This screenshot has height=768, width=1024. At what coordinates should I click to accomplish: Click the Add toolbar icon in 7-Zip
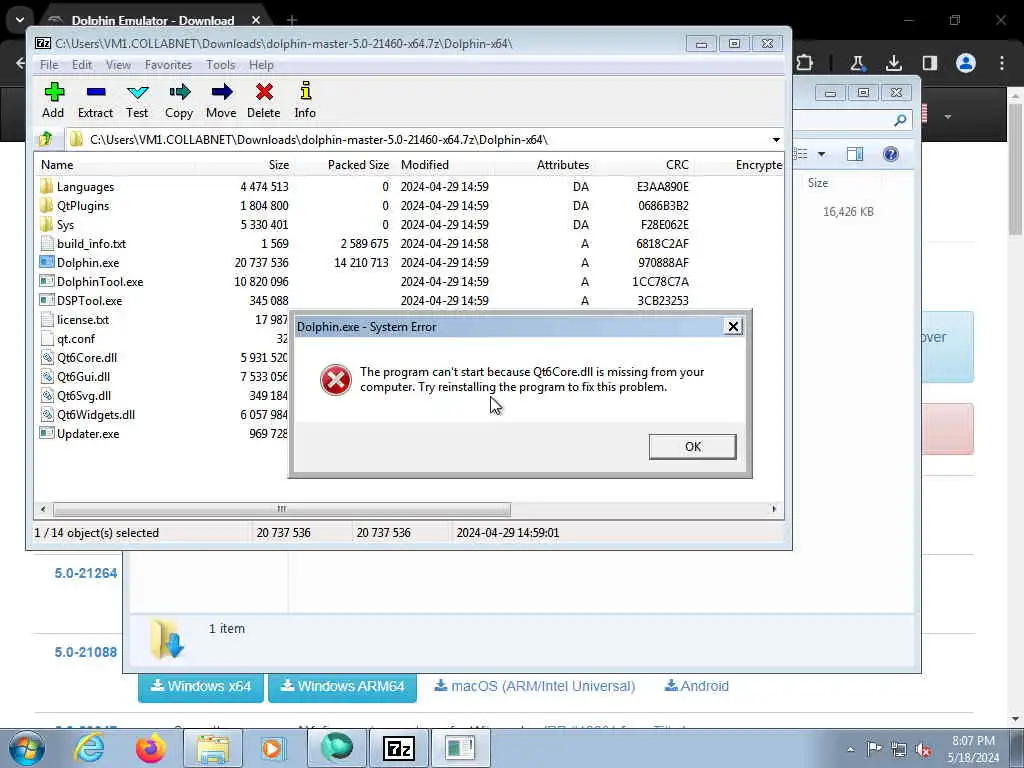(x=54, y=100)
